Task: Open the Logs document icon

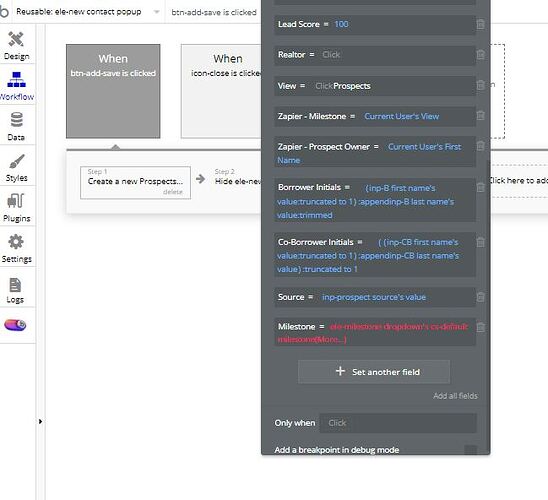Action: [15, 285]
